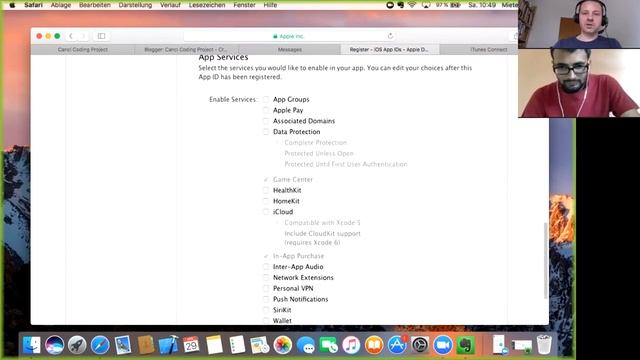Screen dimensions: 640x360
Task: Open Launchpad rocket icon in Dock
Action: [x=77, y=345]
